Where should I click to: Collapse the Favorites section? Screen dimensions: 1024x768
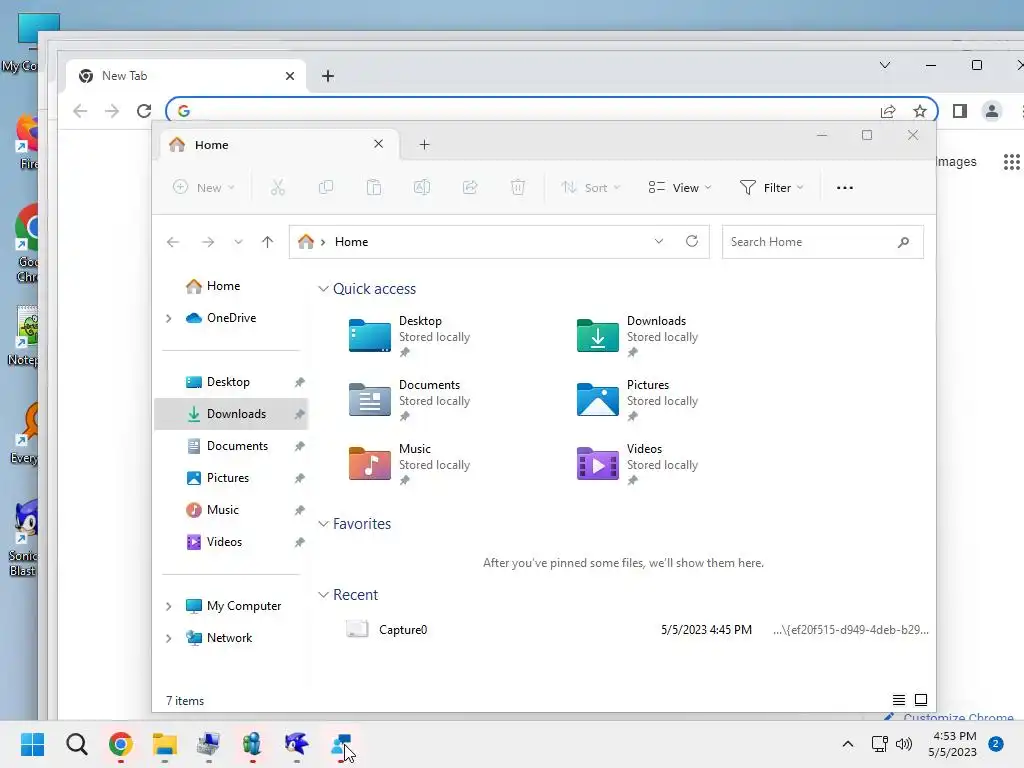[x=323, y=524]
